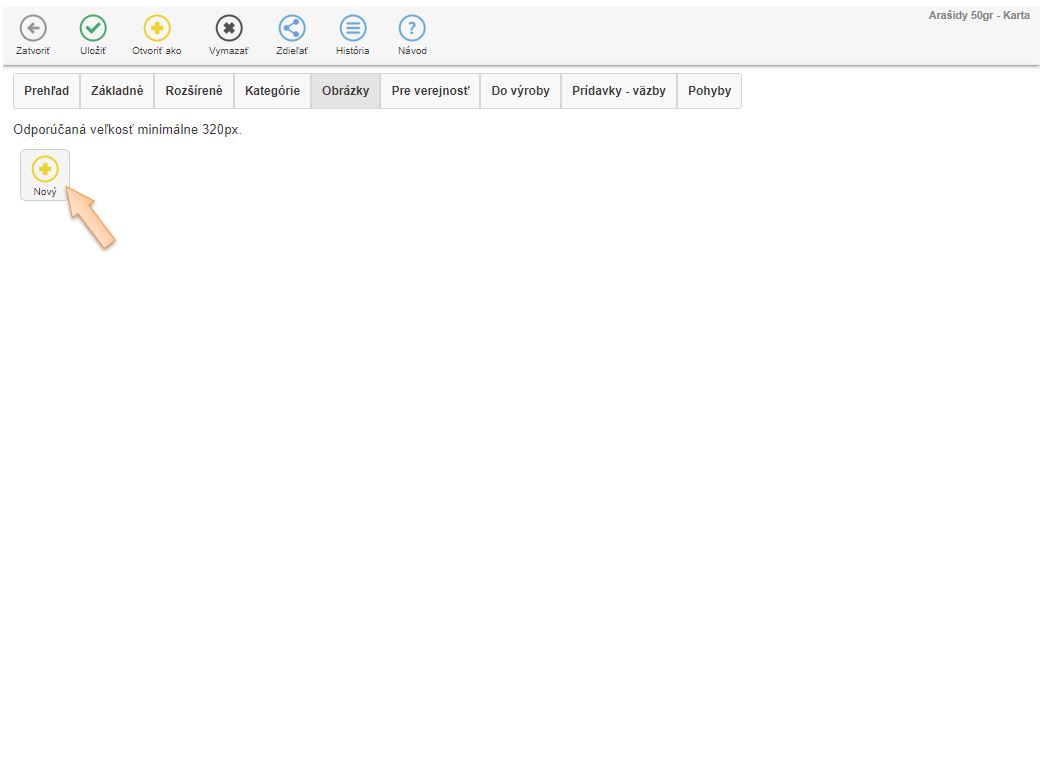Share the card via the Zdieľať icon
Image resolution: width=1046 pixels, height=758 pixels.
(292, 29)
